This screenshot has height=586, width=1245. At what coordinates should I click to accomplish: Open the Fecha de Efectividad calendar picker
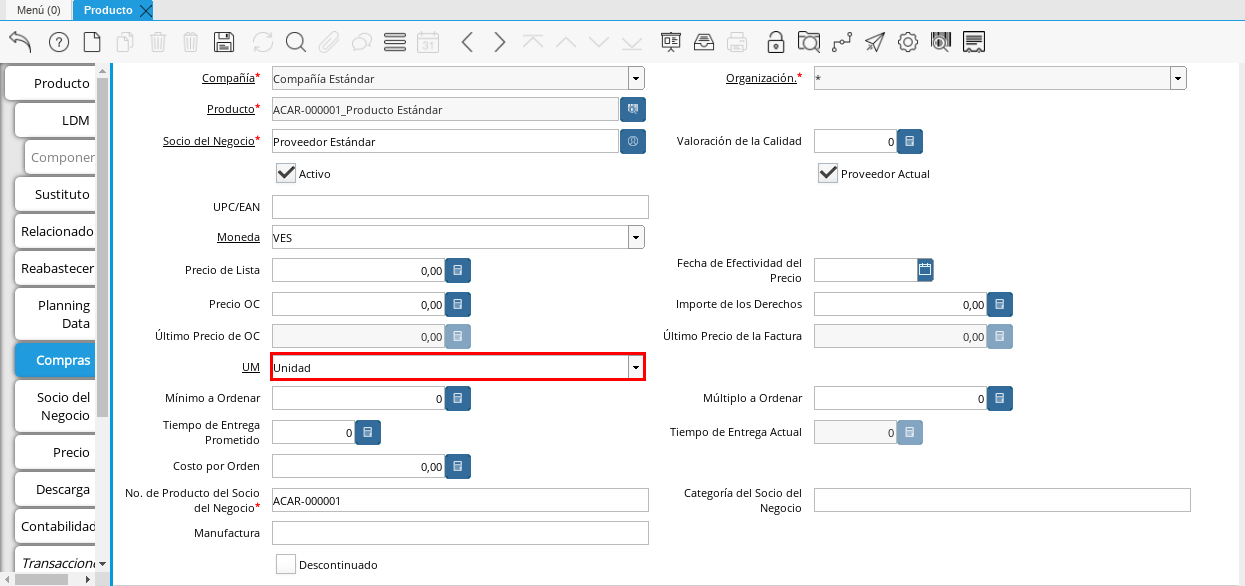coord(925,269)
